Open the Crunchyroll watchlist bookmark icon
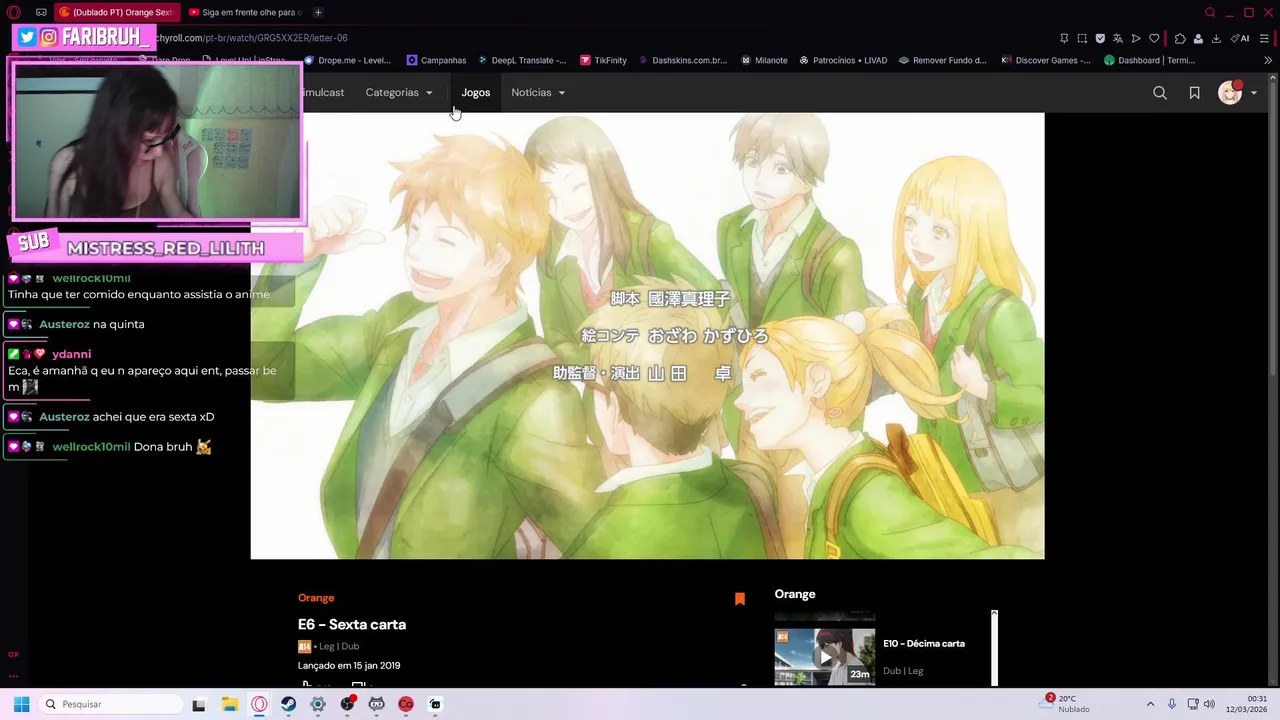This screenshot has height=720, width=1280. point(1194,93)
